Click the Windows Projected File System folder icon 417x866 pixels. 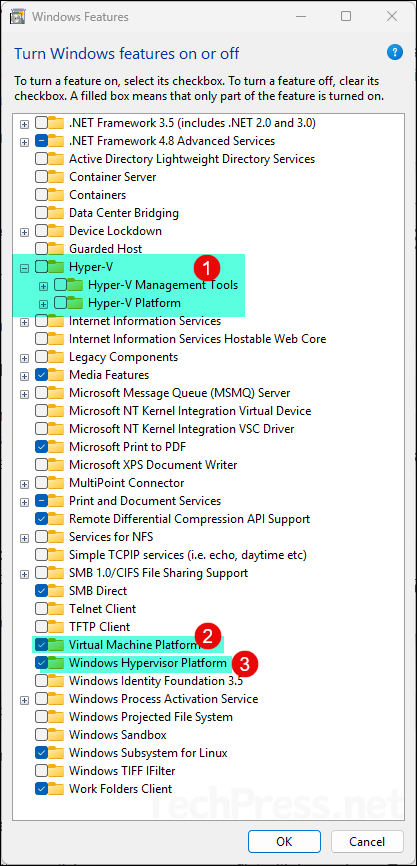(56, 717)
